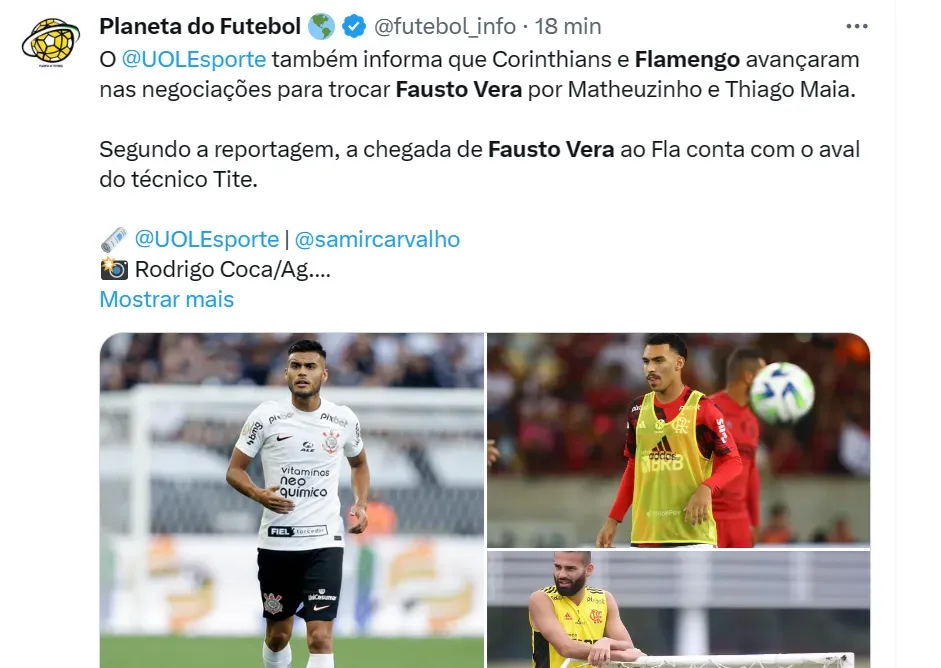Open the three-dot more options menu
Viewport: 941px width, 668px height.
[856, 26]
